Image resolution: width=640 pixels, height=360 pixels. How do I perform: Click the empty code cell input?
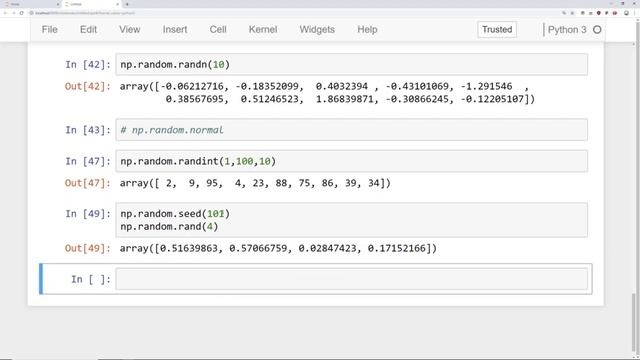tap(351, 279)
